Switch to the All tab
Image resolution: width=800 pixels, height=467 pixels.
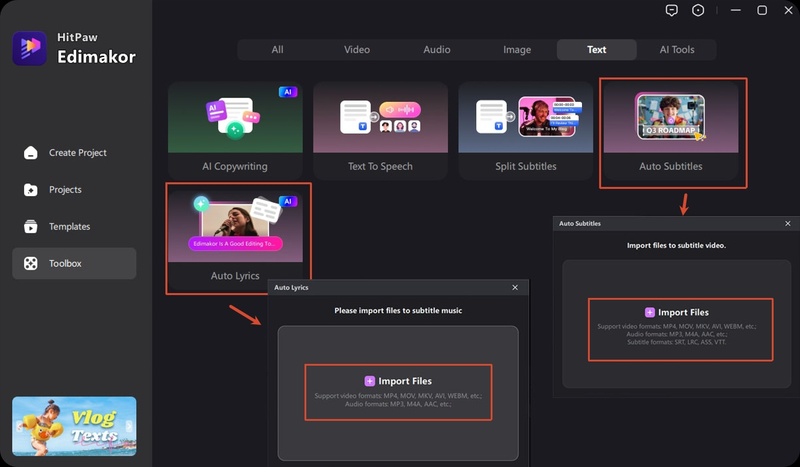277,50
